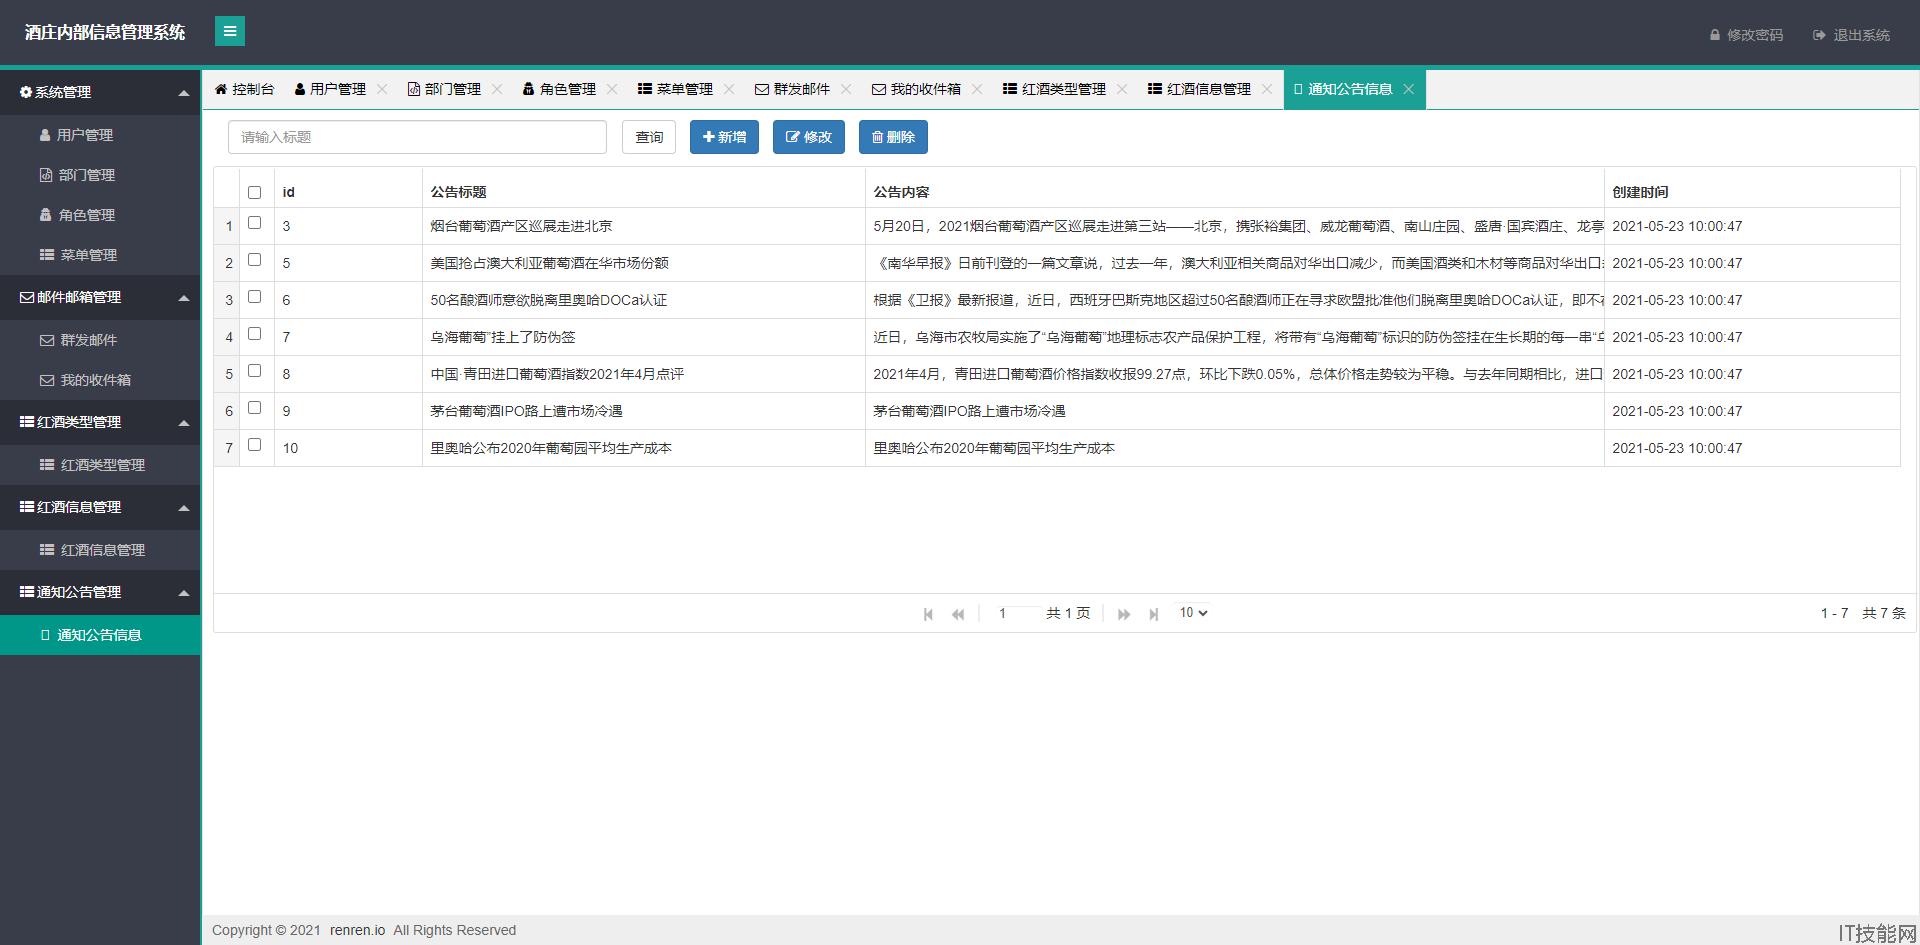Switch to the 控制台 tab
Image resolution: width=1920 pixels, height=945 pixels.
[244, 89]
